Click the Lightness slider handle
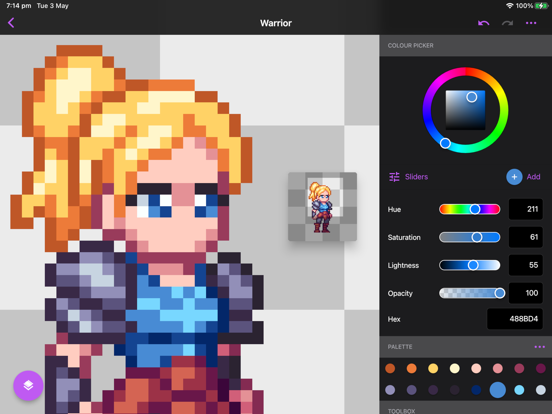This screenshot has height=414, width=552. pyautogui.click(x=473, y=265)
